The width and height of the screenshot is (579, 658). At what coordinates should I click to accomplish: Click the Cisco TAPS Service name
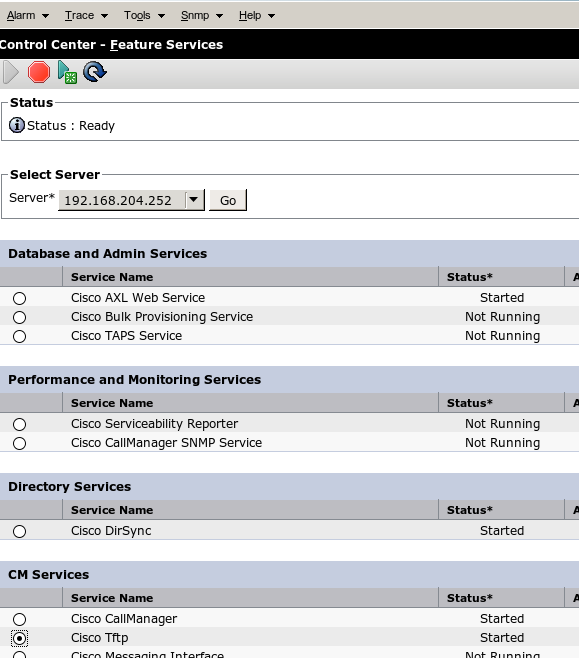click(x=126, y=335)
